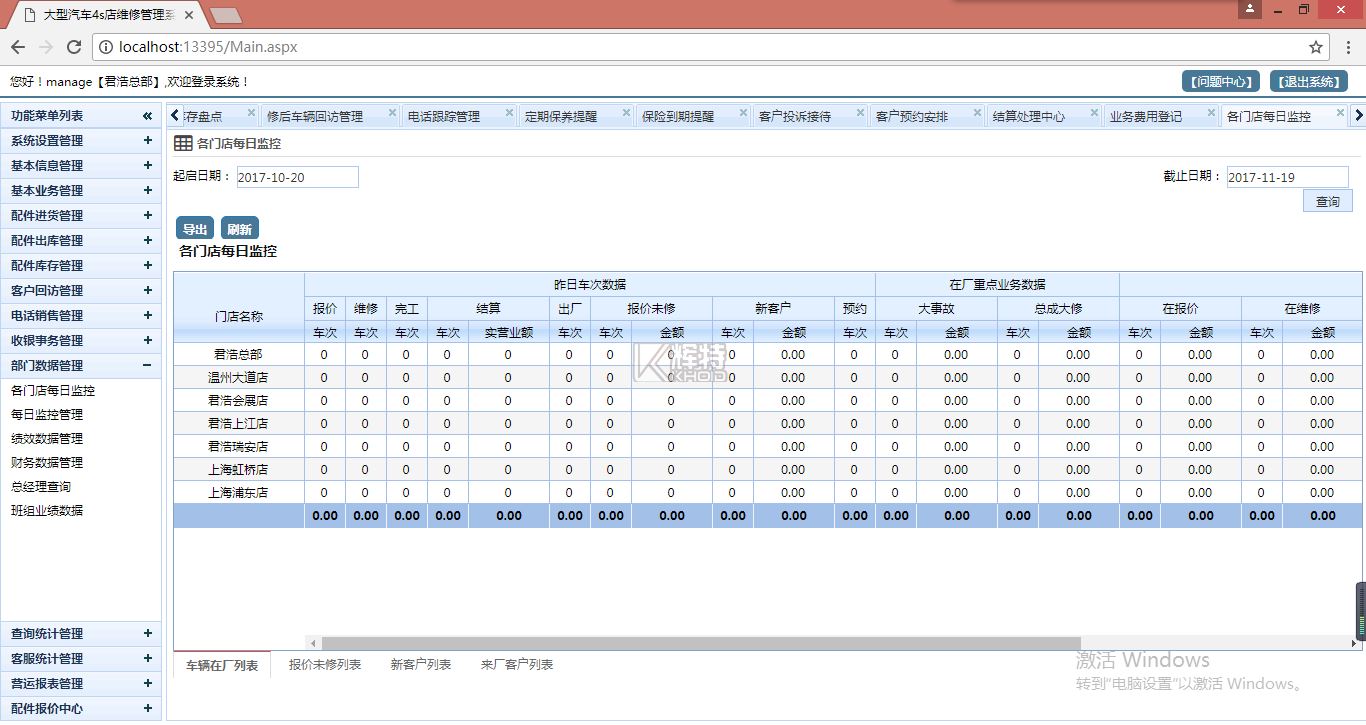Screen dimensions: 1366x725
Task: Switch to the 报价未修列表 tab
Action: (325, 665)
